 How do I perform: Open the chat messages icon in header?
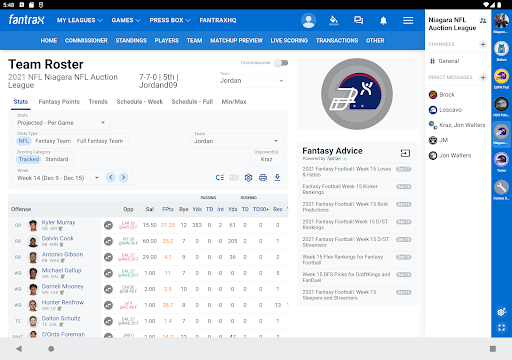[x=358, y=20]
